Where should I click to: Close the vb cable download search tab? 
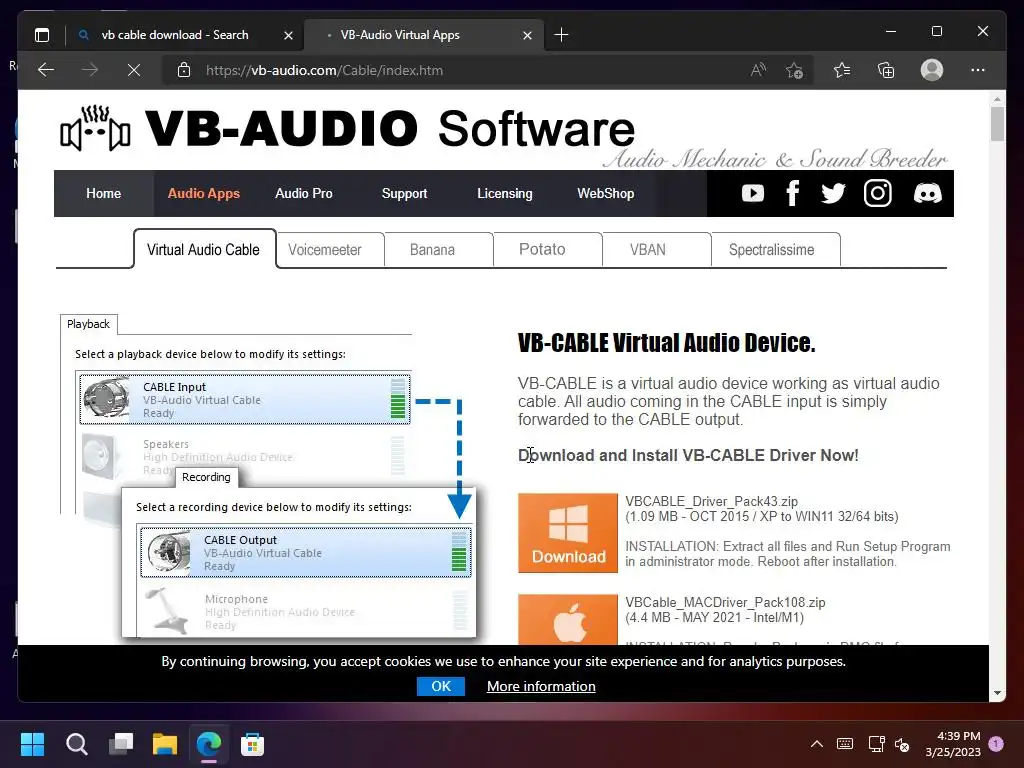288,35
